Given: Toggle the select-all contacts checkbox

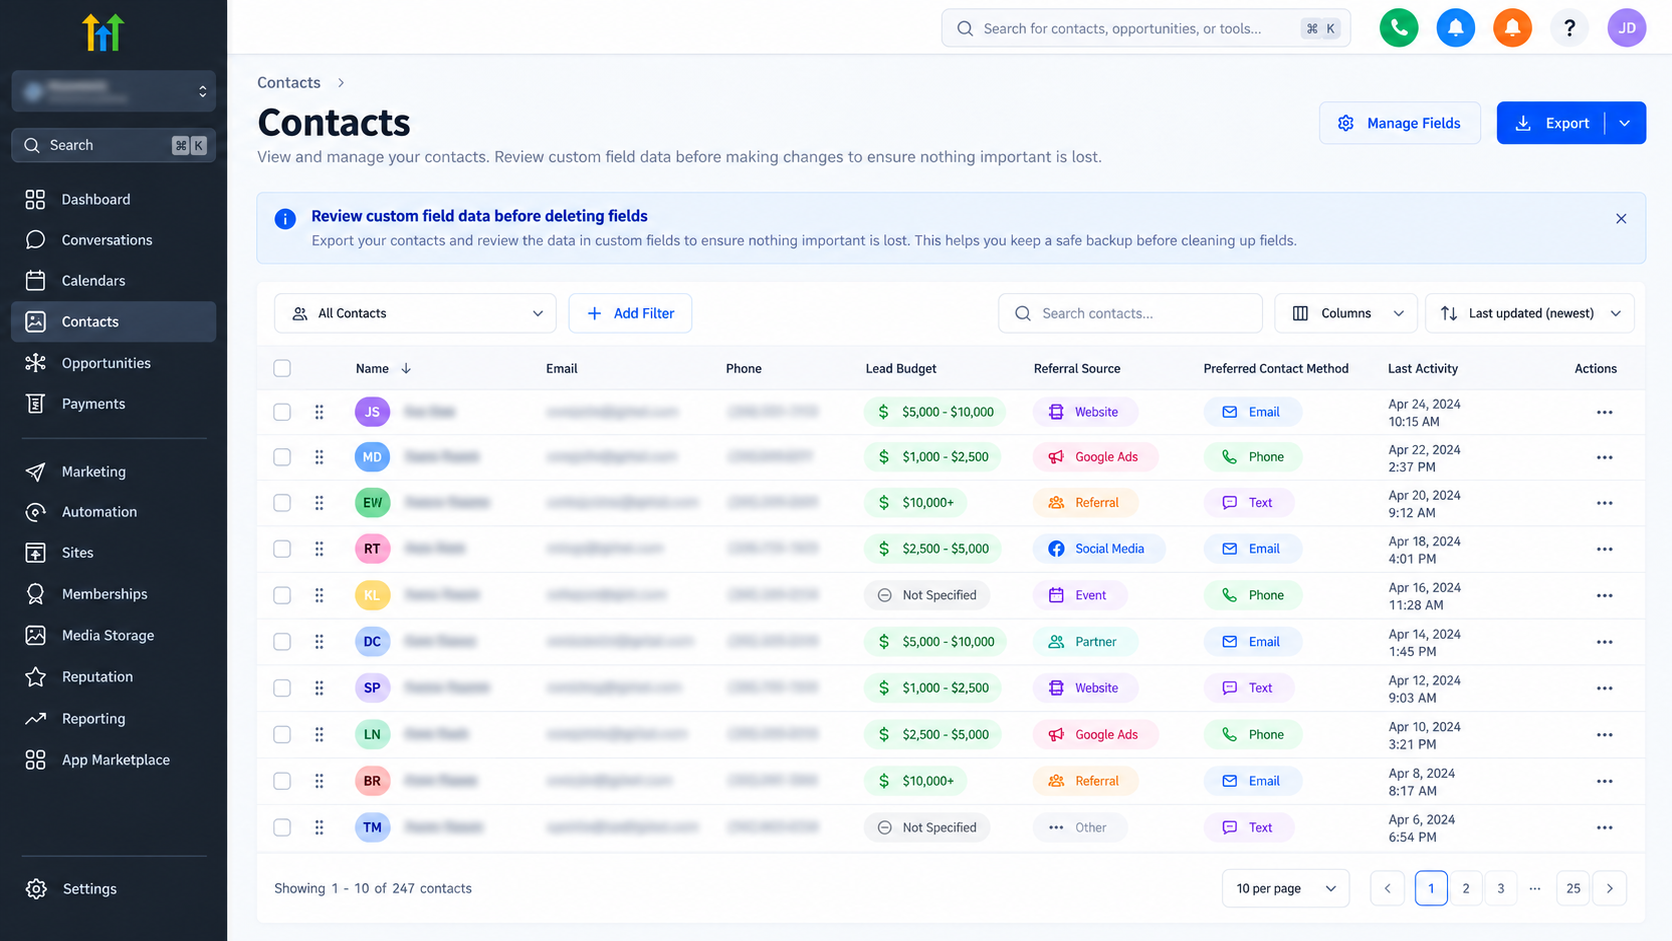Looking at the screenshot, I should click(x=282, y=369).
